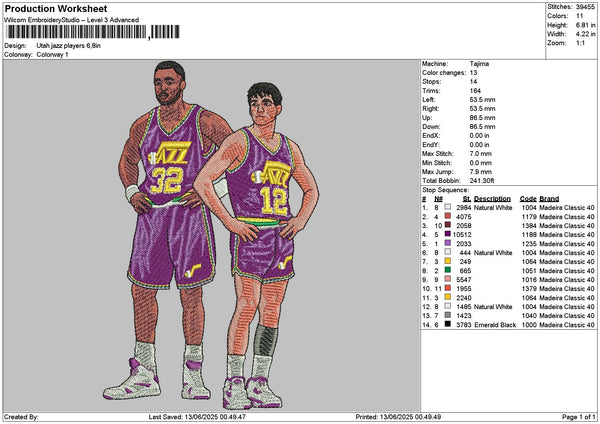This screenshot has height=424, width=600.
Task: Select the purple swatch in the 10512 stitches row
Action: pos(448,234)
